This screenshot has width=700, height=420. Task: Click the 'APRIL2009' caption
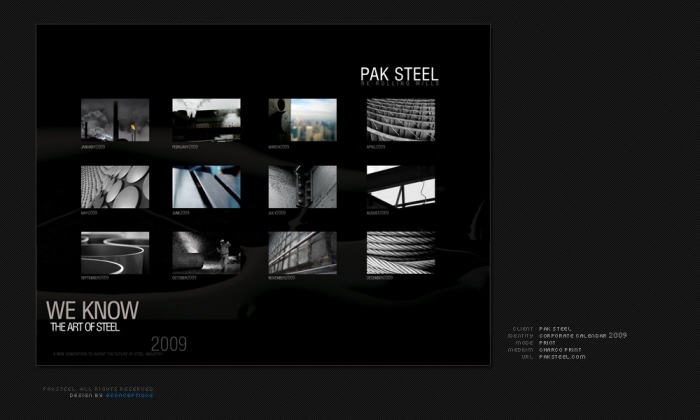click(x=376, y=147)
